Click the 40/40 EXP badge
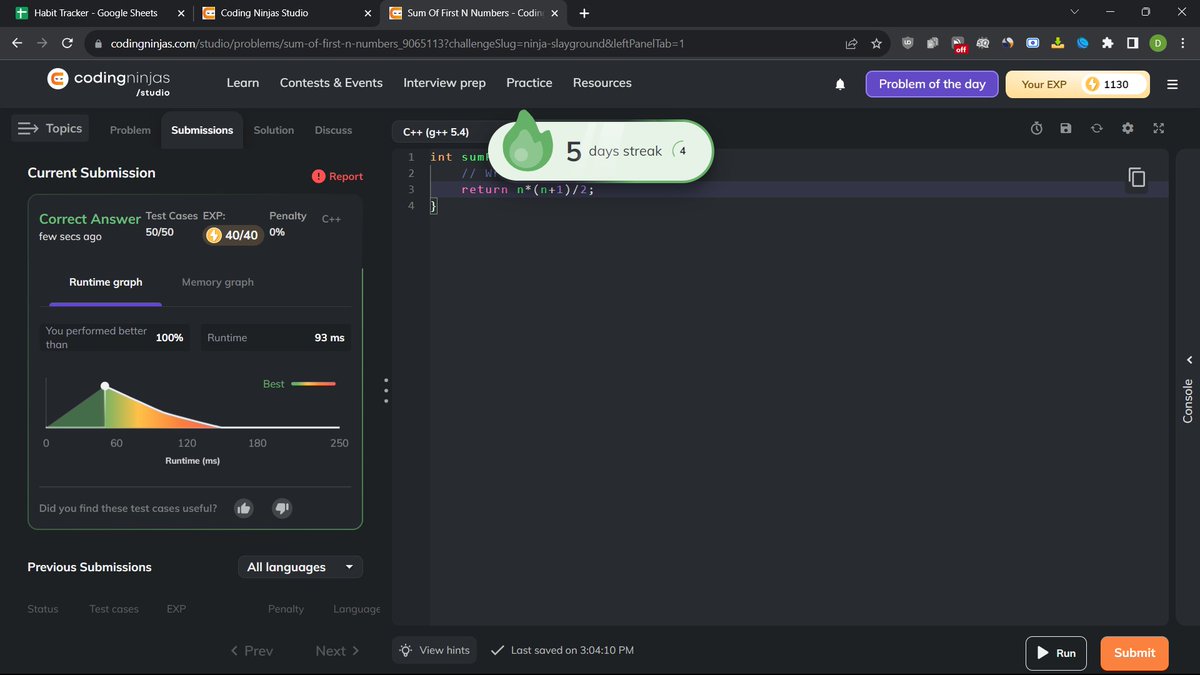The image size is (1200, 675). click(232, 235)
